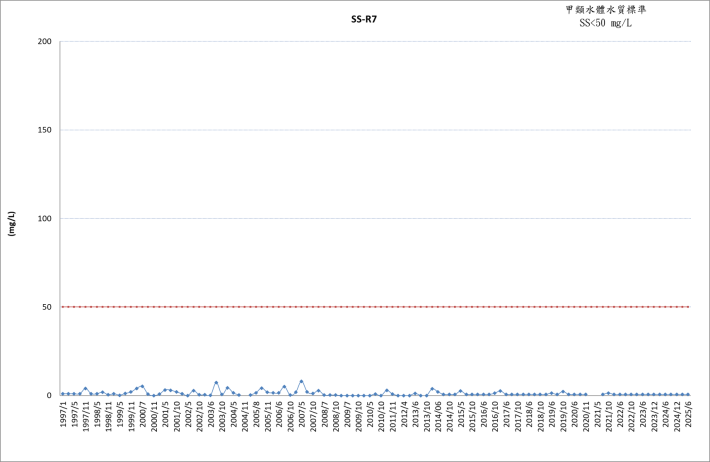
Task: Click the 2020/6 x-axis label
Action: (x=575, y=413)
